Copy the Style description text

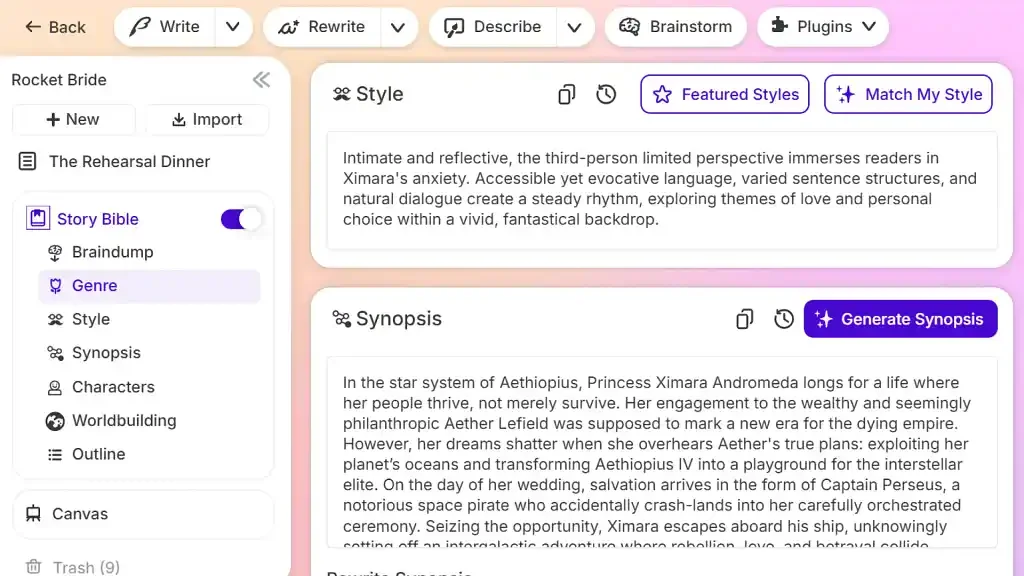[x=566, y=93]
